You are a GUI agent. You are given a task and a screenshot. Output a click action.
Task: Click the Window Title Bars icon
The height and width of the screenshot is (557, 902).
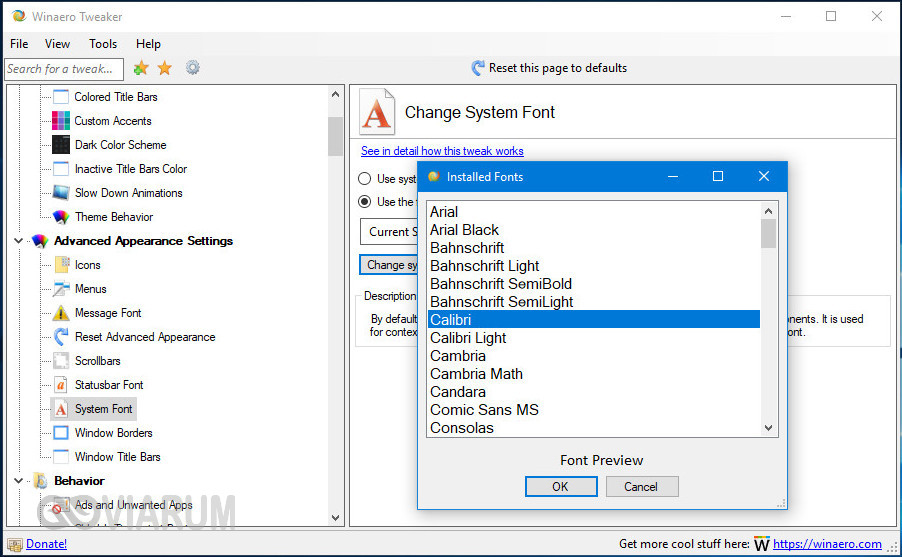(x=61, y=457)
